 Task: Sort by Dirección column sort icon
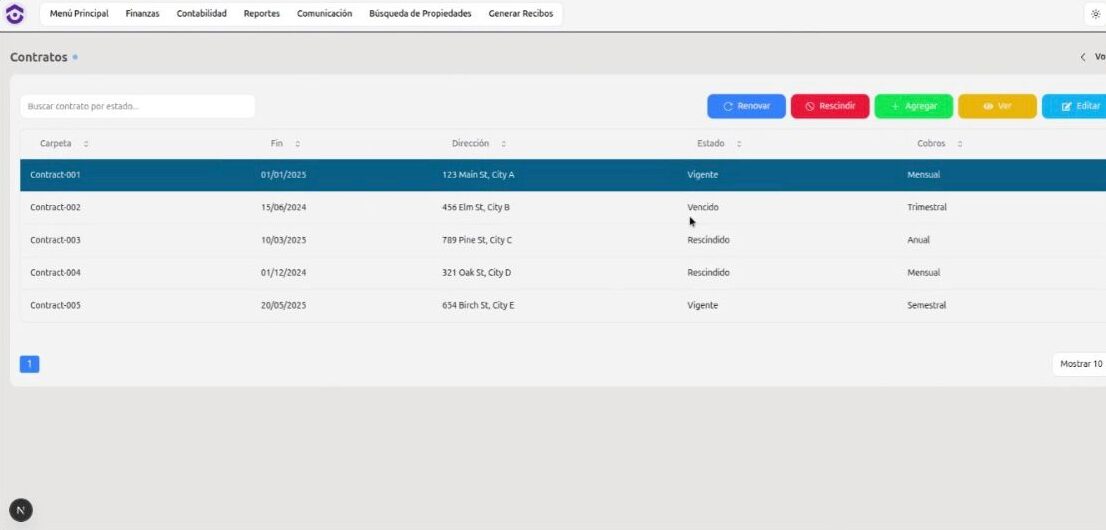(503, 144)
